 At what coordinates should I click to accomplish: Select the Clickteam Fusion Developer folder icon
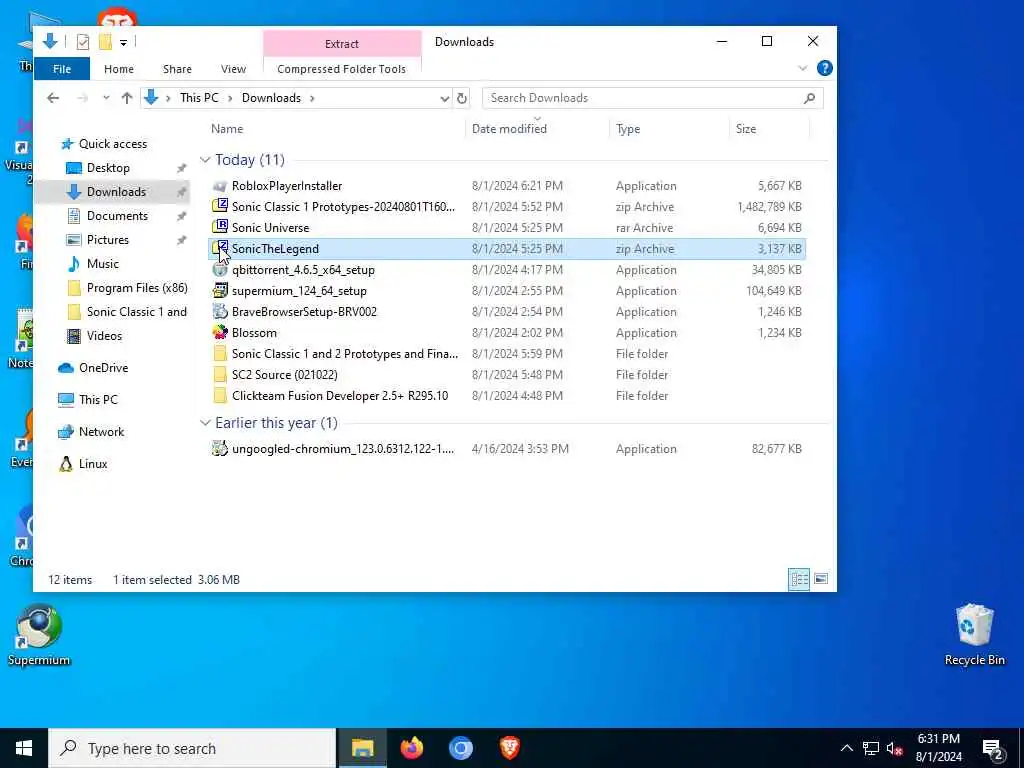220,396
